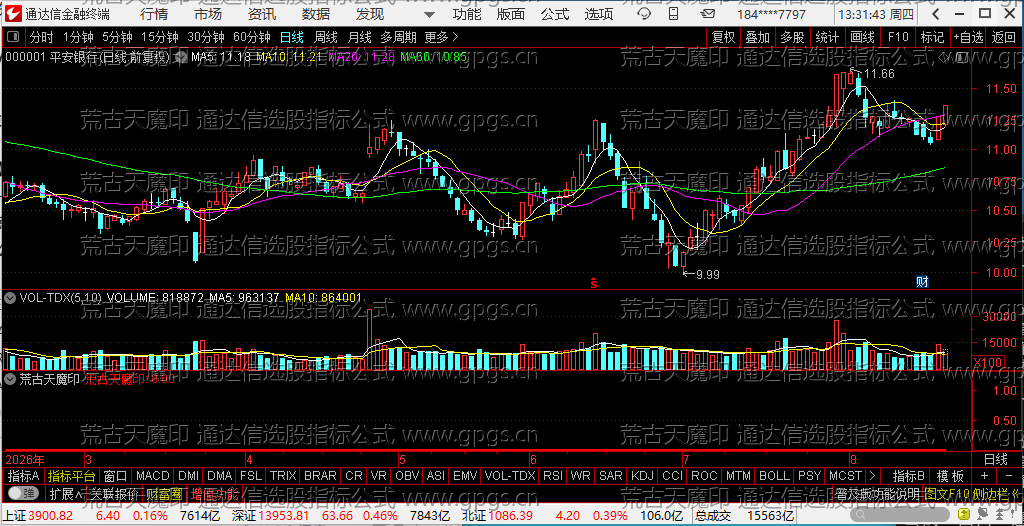Select the 周线 weekly period
1024x526 pixels.
pyautogui.click(x=325, y=37)
